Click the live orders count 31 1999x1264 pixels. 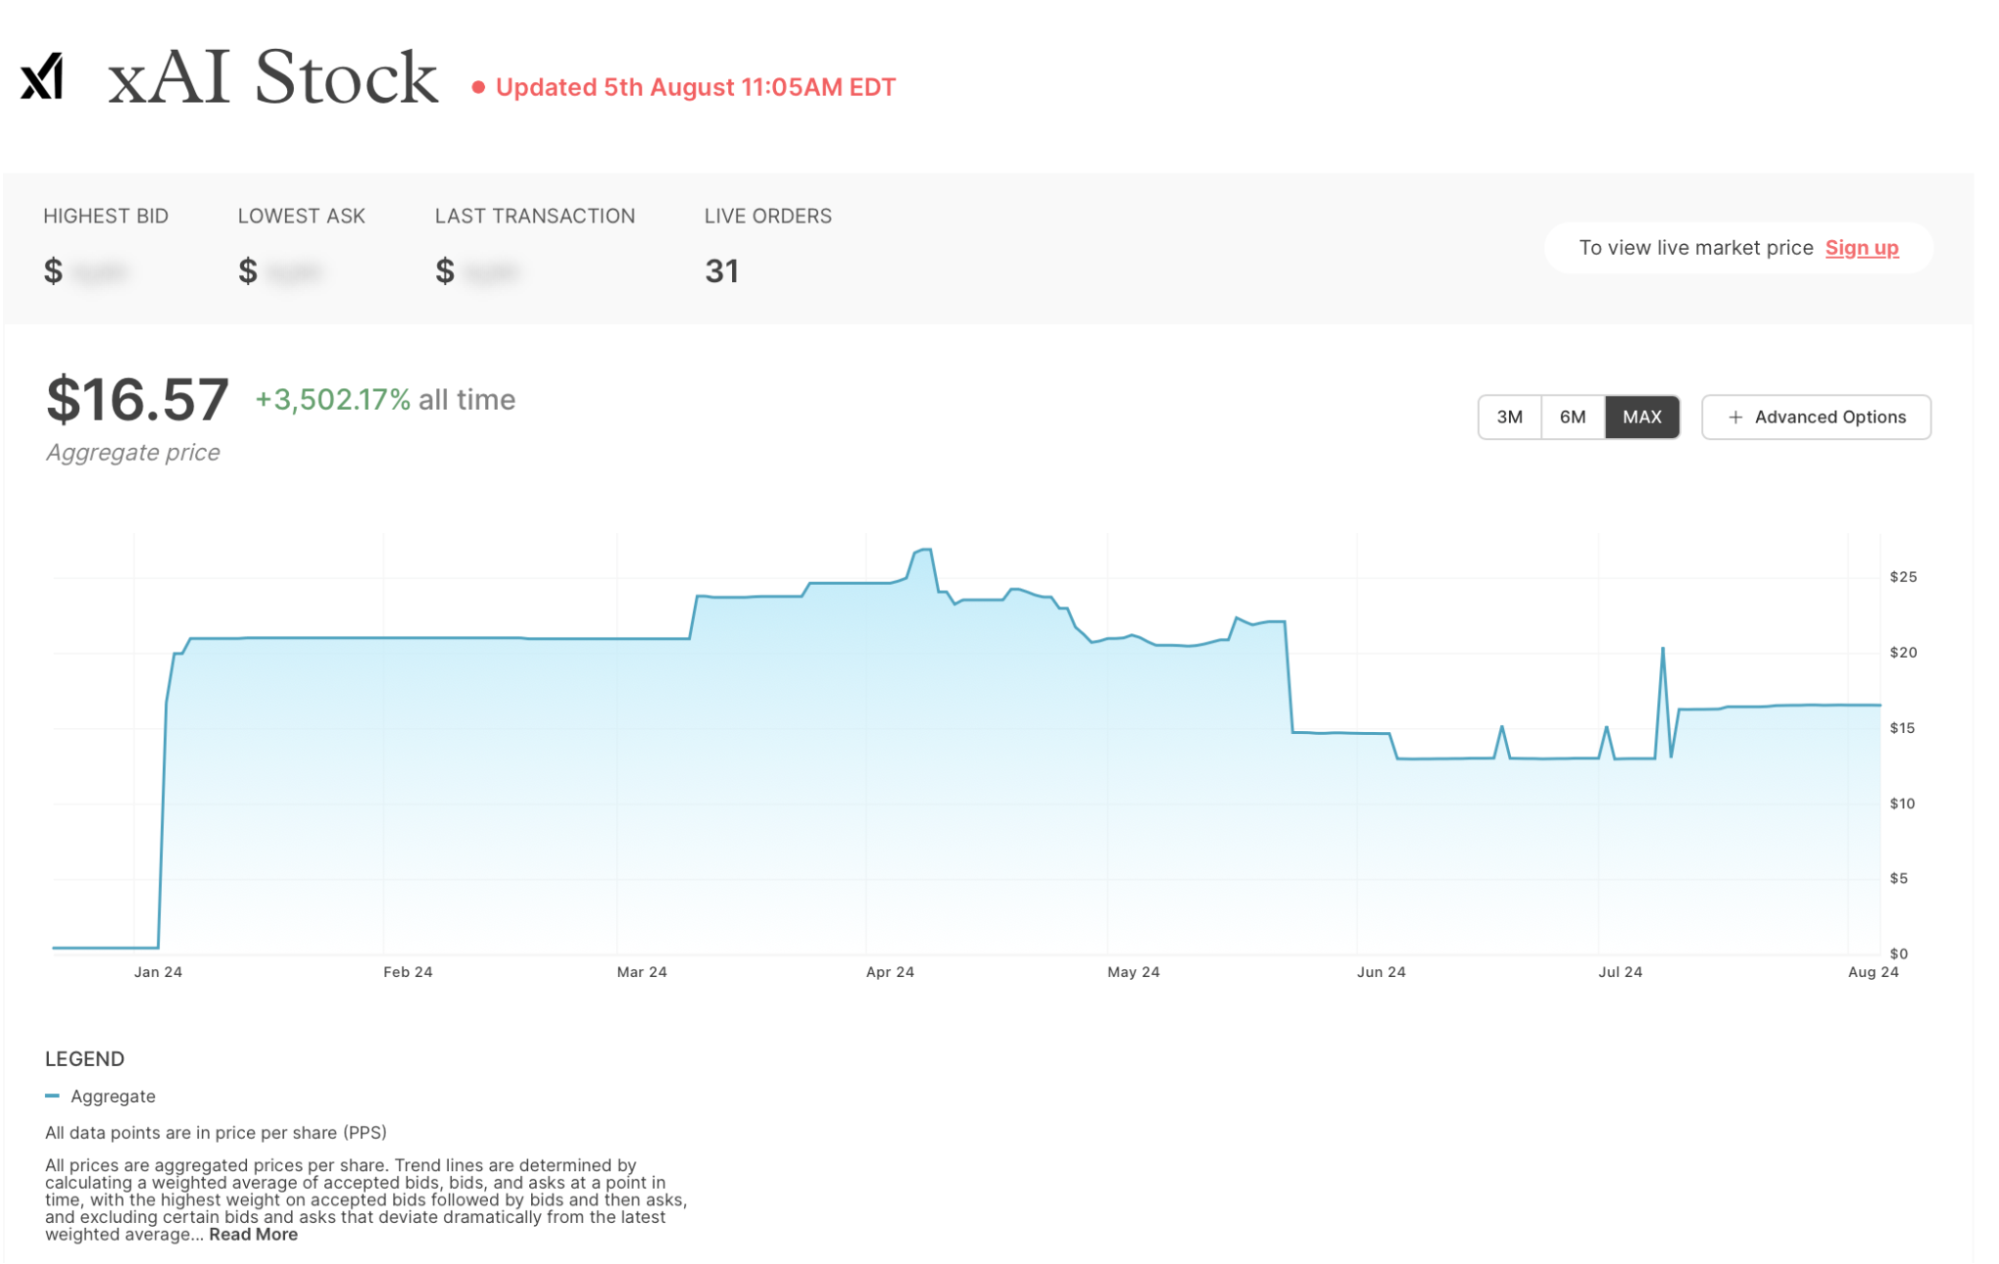(x=722, y=271)
